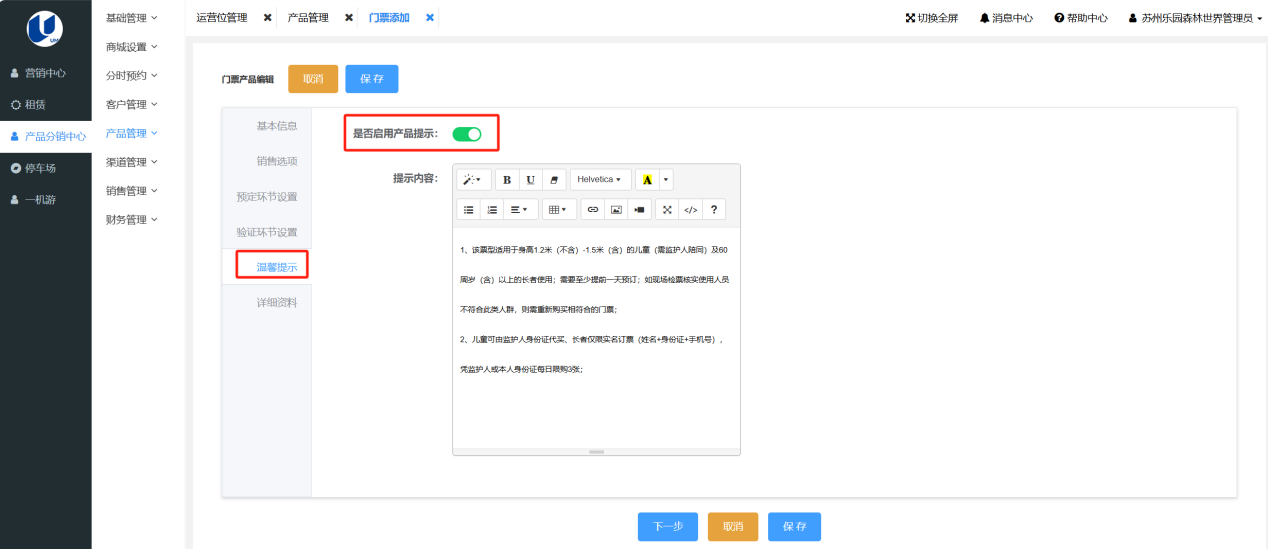Screen dimensions: 1268x549
Task: Insert a picture using the image icon
Action: [x=616, y=210]
